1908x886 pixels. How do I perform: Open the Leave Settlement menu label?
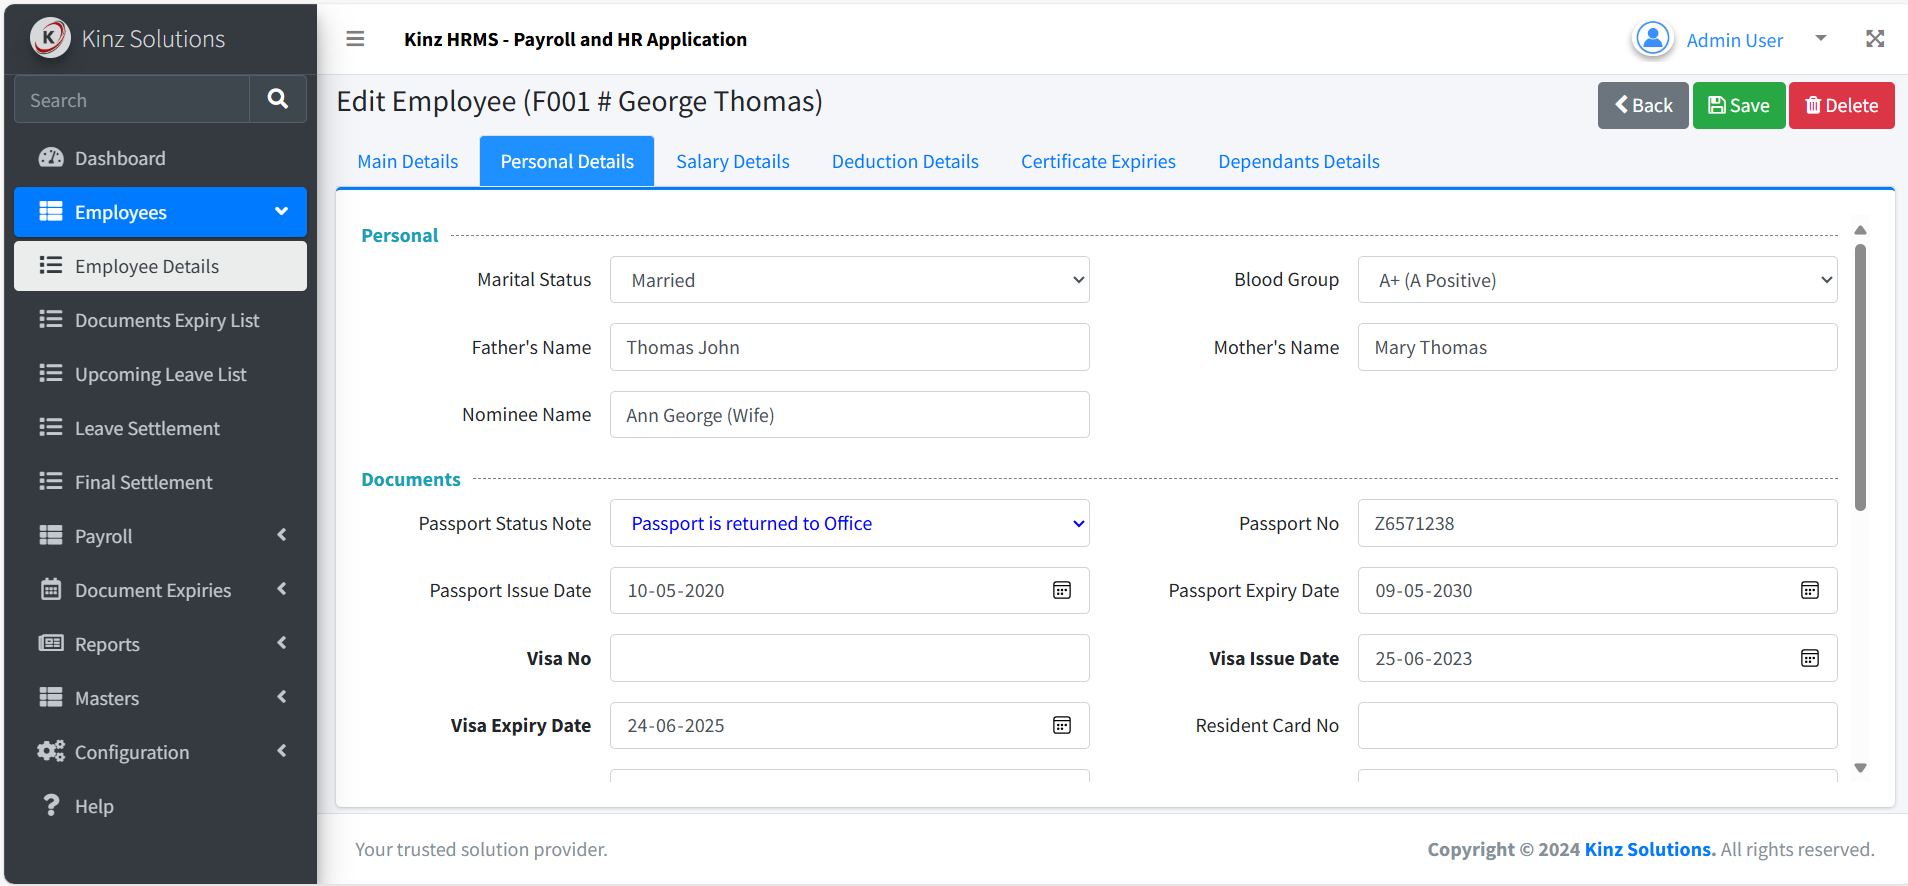(147, 428)
